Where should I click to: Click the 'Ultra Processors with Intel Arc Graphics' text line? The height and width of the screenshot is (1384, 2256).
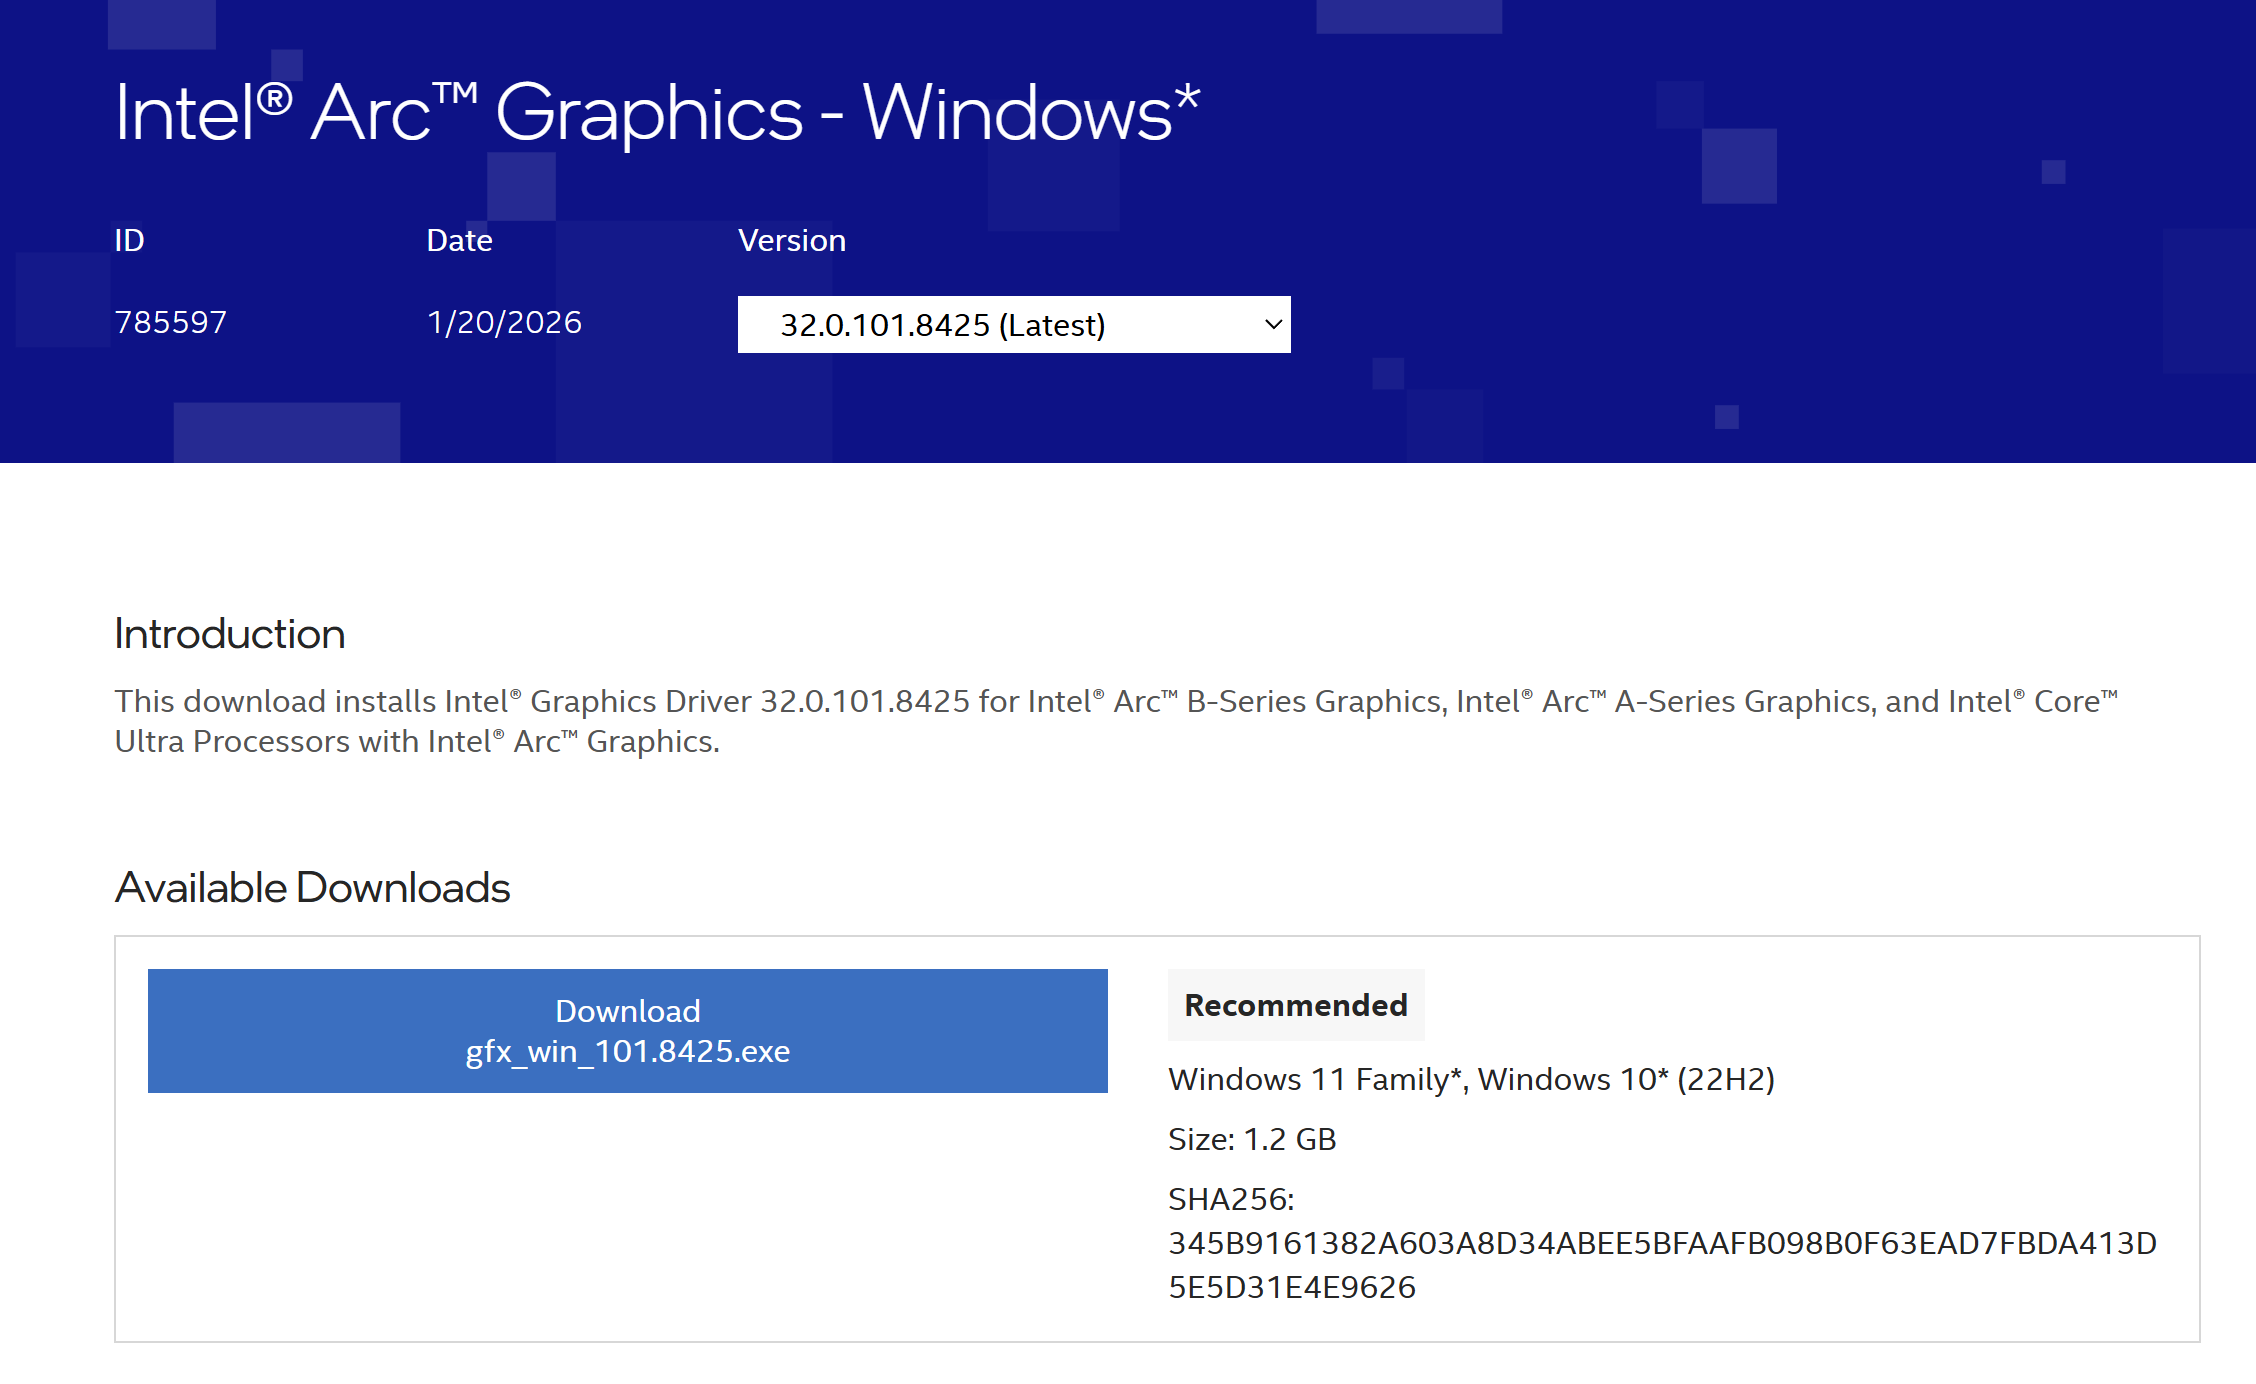pos(416,741)
